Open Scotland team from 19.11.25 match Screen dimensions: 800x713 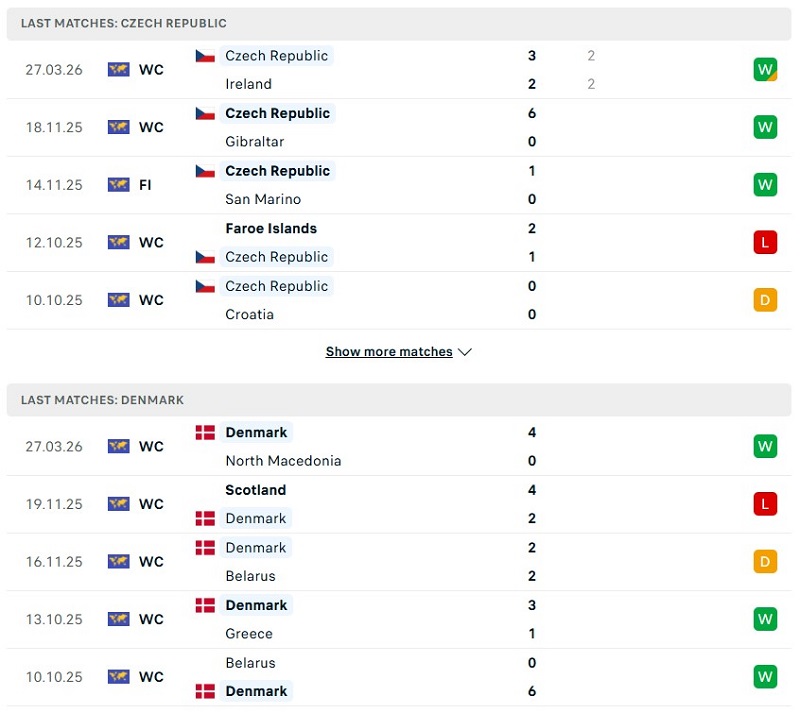point(256,490)
